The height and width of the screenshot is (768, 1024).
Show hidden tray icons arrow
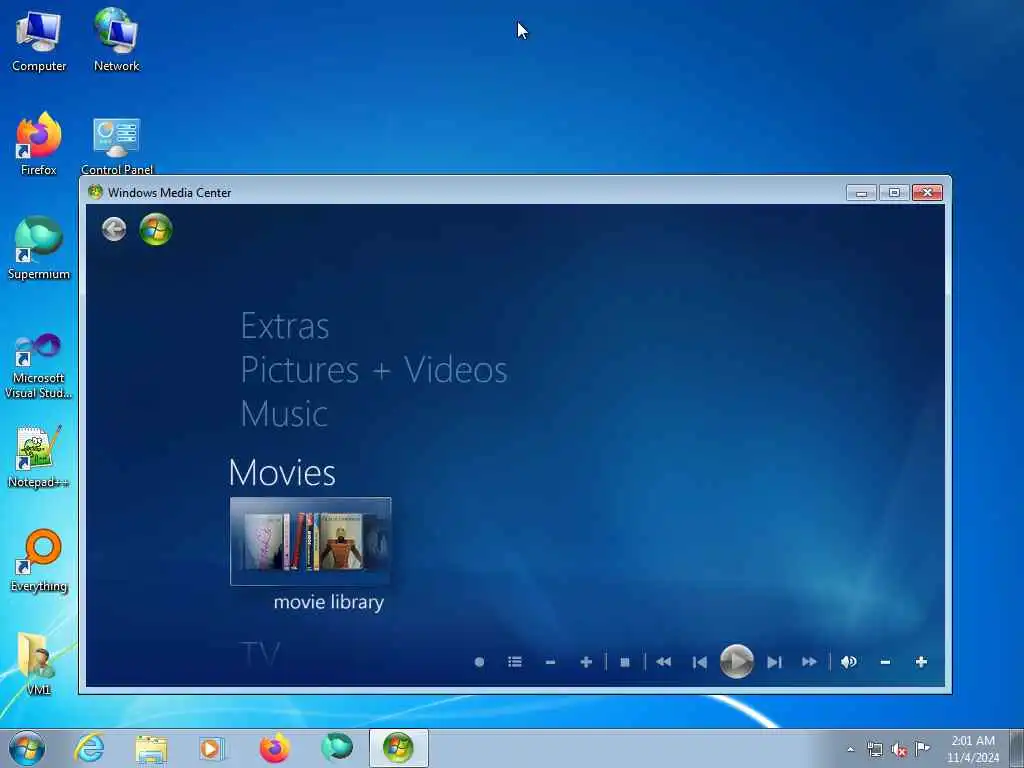[850, 749]
